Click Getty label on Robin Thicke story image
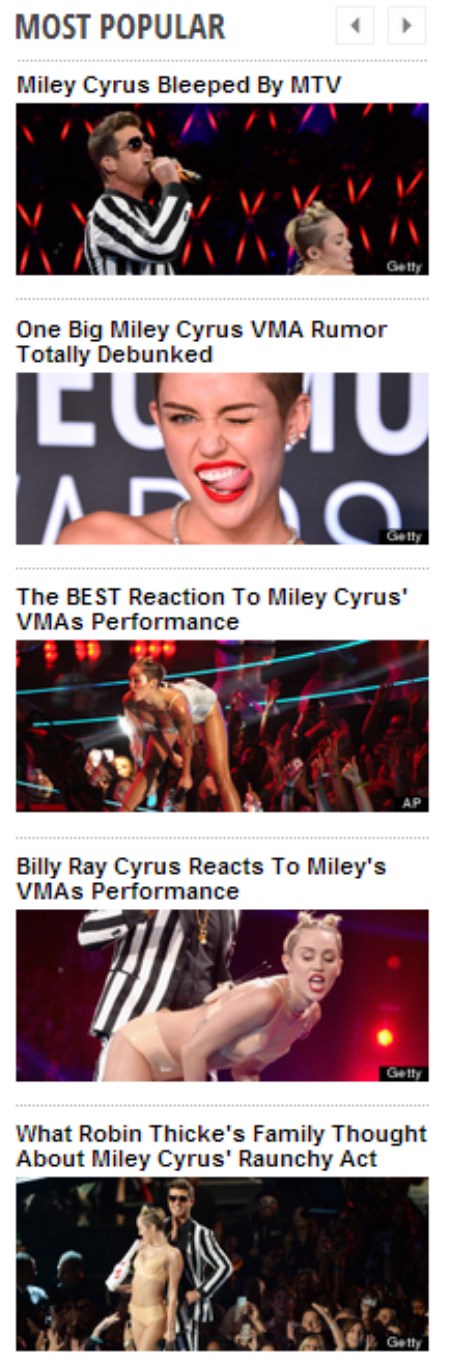 (404, 1341)
